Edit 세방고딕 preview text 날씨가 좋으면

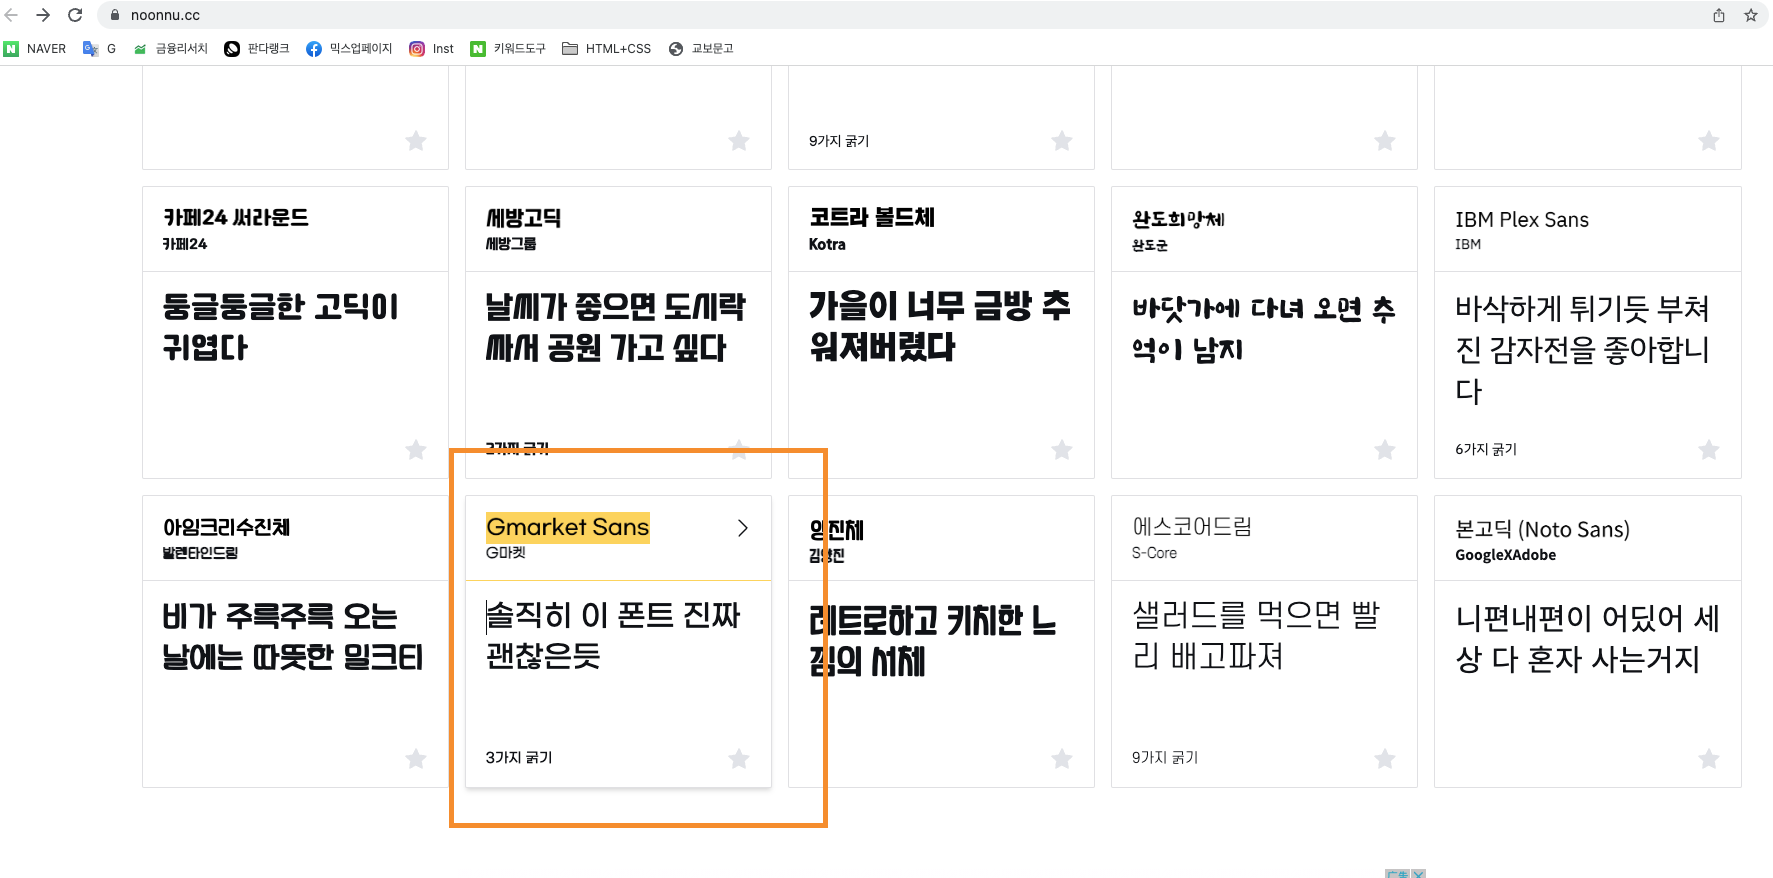616,327
